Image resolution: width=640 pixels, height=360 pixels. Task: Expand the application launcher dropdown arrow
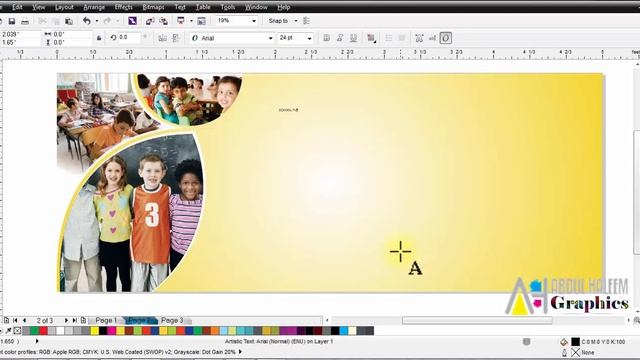191,21
